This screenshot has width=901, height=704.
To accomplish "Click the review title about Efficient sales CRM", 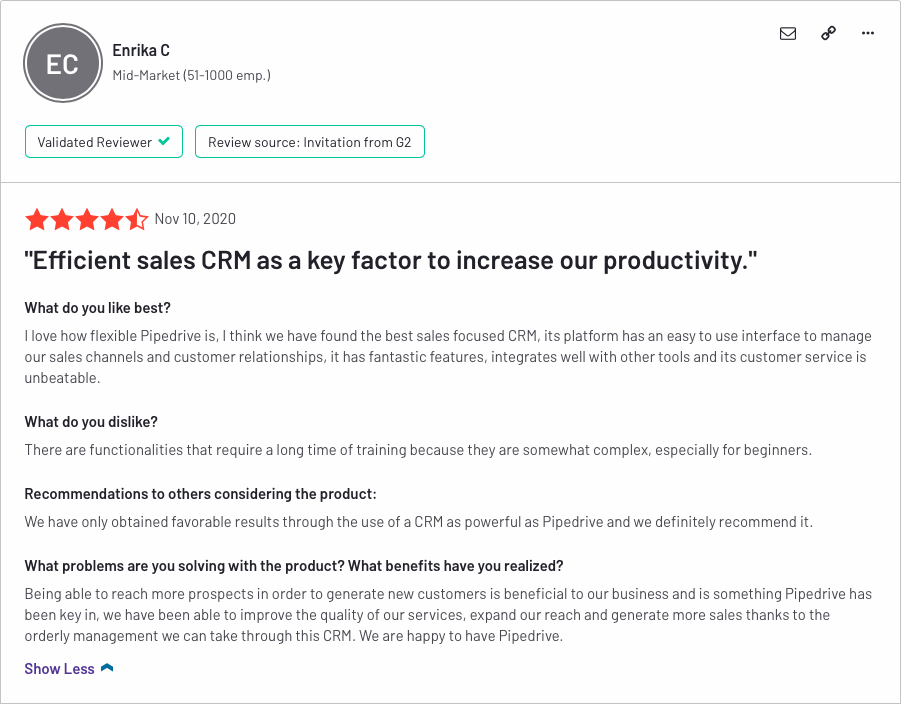I will 391,260.
